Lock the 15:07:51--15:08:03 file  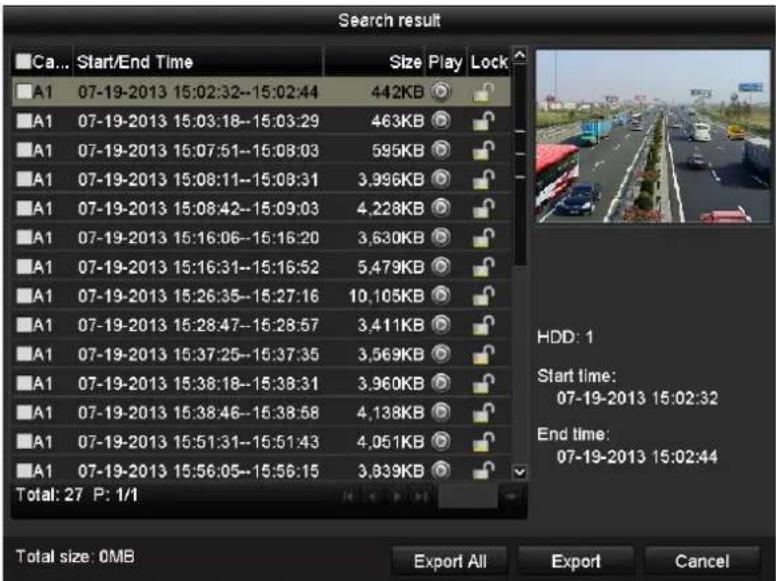[x=484, y=150]
